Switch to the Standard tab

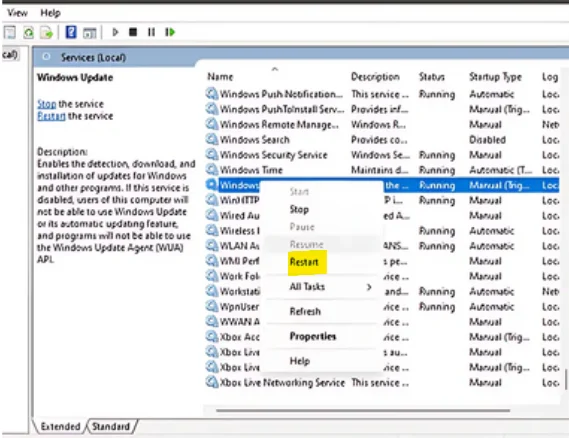111,426
